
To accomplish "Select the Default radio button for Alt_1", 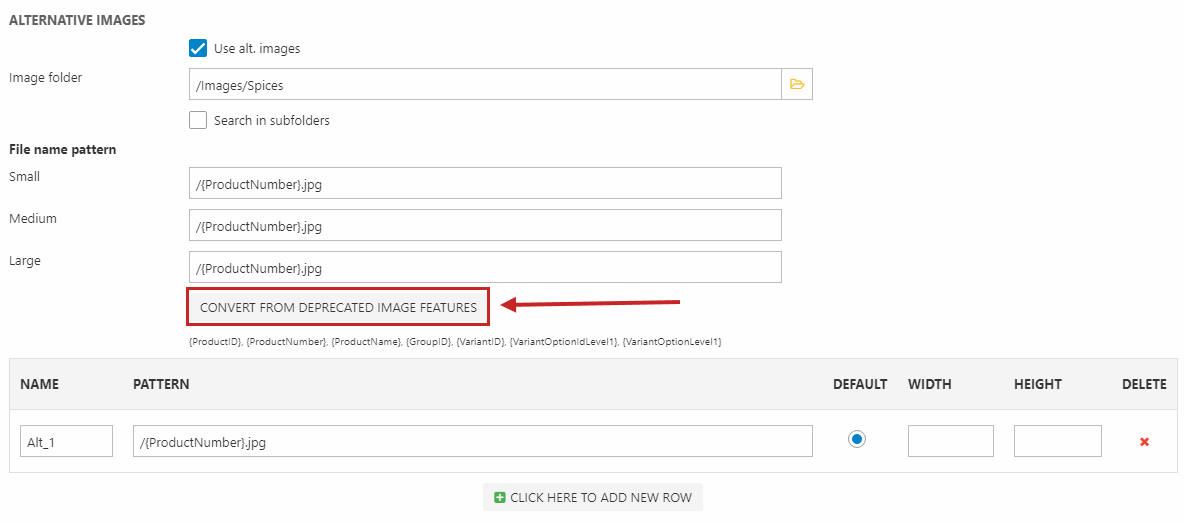I will point(857,440).
